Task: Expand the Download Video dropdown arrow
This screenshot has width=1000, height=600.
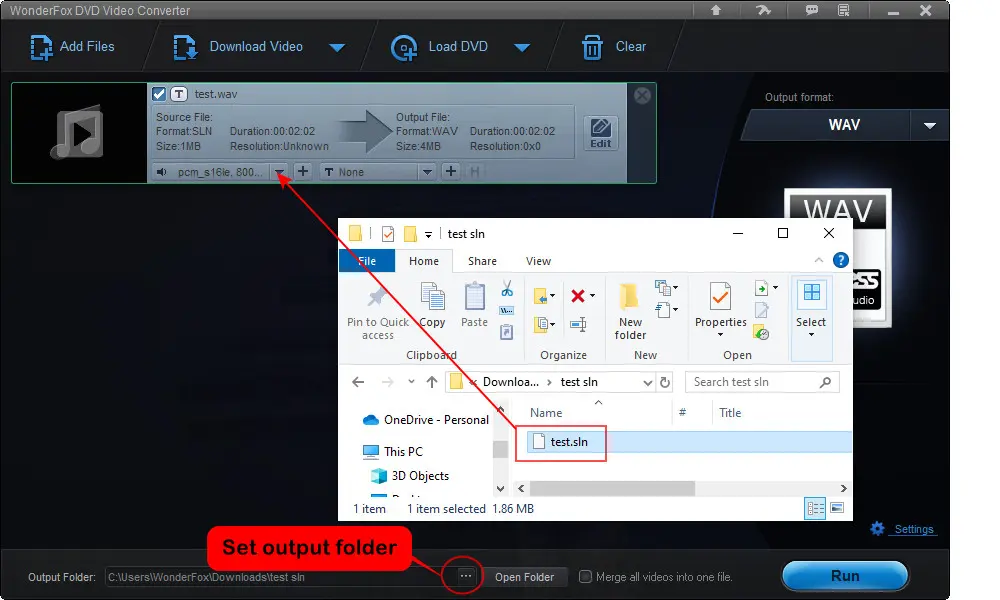Action: [337, 48]
